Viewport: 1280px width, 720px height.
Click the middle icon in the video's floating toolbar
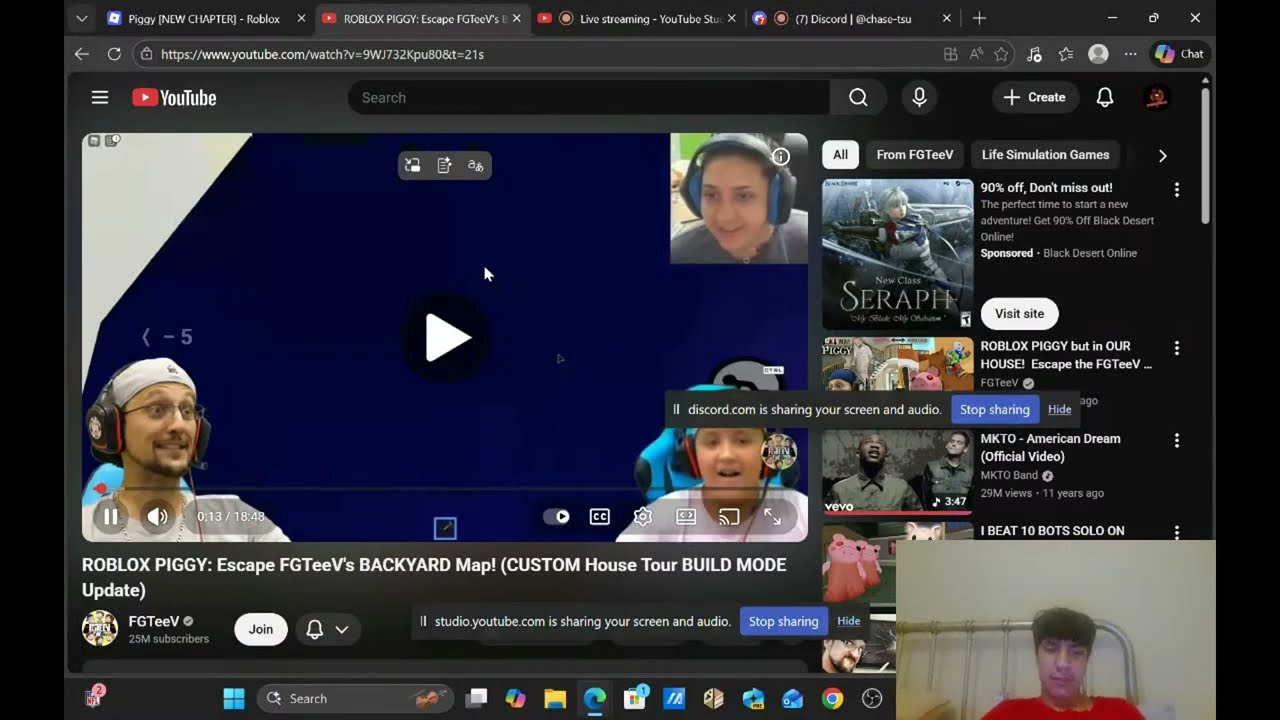pyautogui.click(x=444, y=166)
